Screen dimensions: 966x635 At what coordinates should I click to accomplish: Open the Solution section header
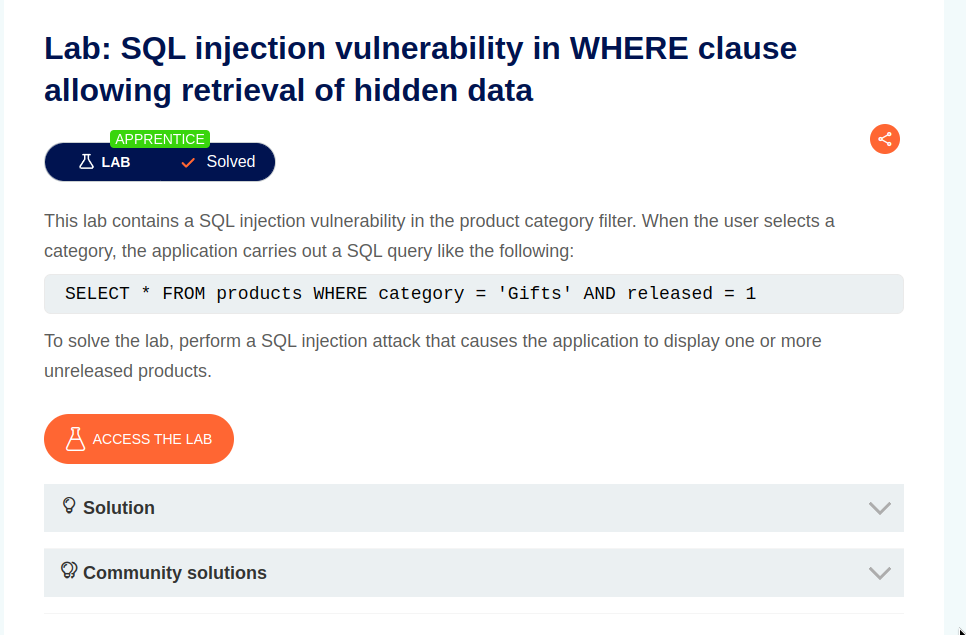point(474,508)
